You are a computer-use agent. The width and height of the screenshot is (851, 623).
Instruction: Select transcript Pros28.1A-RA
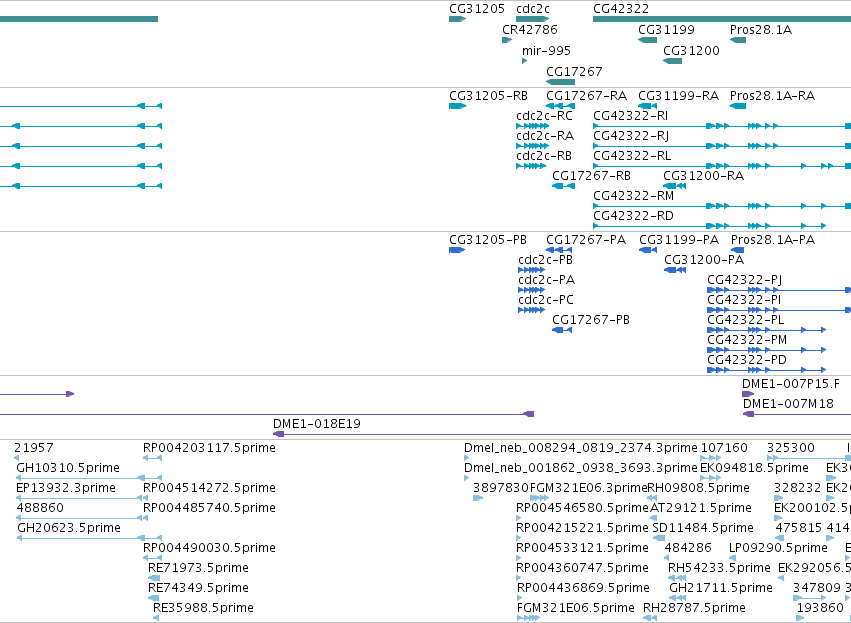pyautogui.click(x=738, y=106)
